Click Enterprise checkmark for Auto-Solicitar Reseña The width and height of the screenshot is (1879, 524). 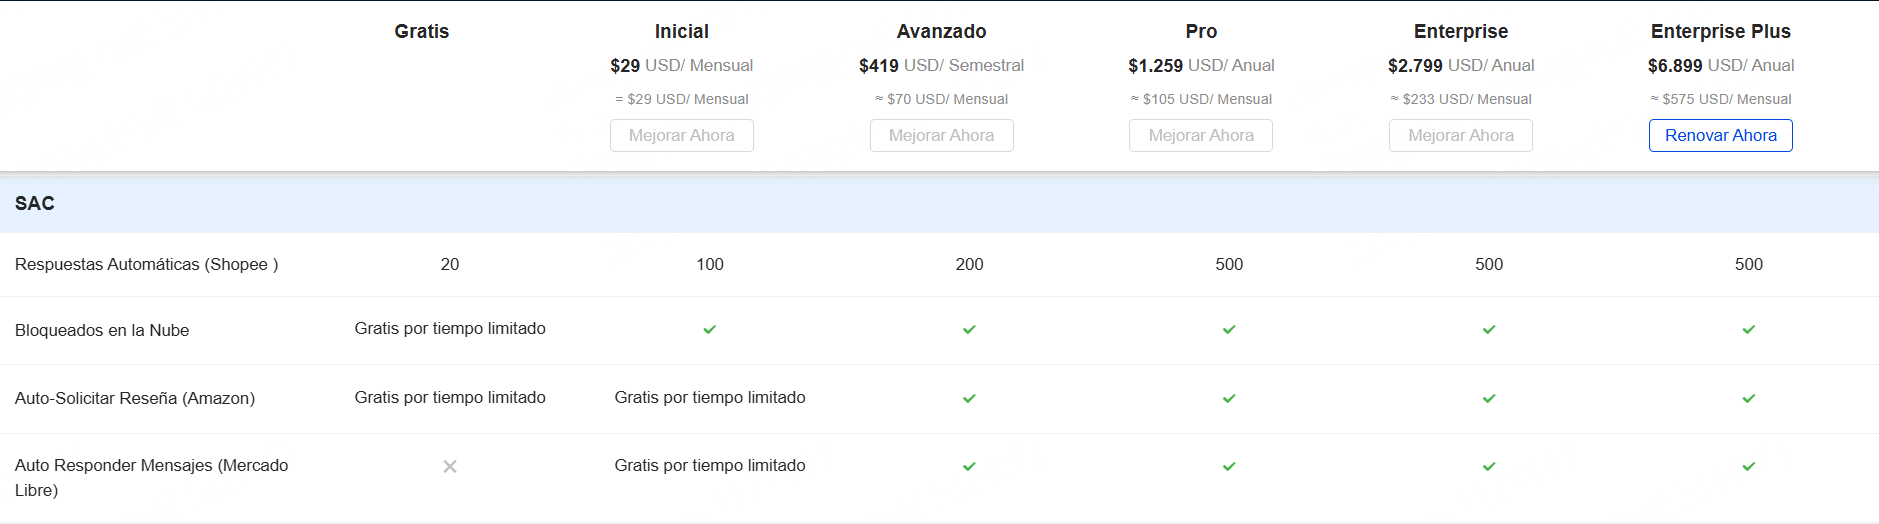click(x=1489, y=398)
